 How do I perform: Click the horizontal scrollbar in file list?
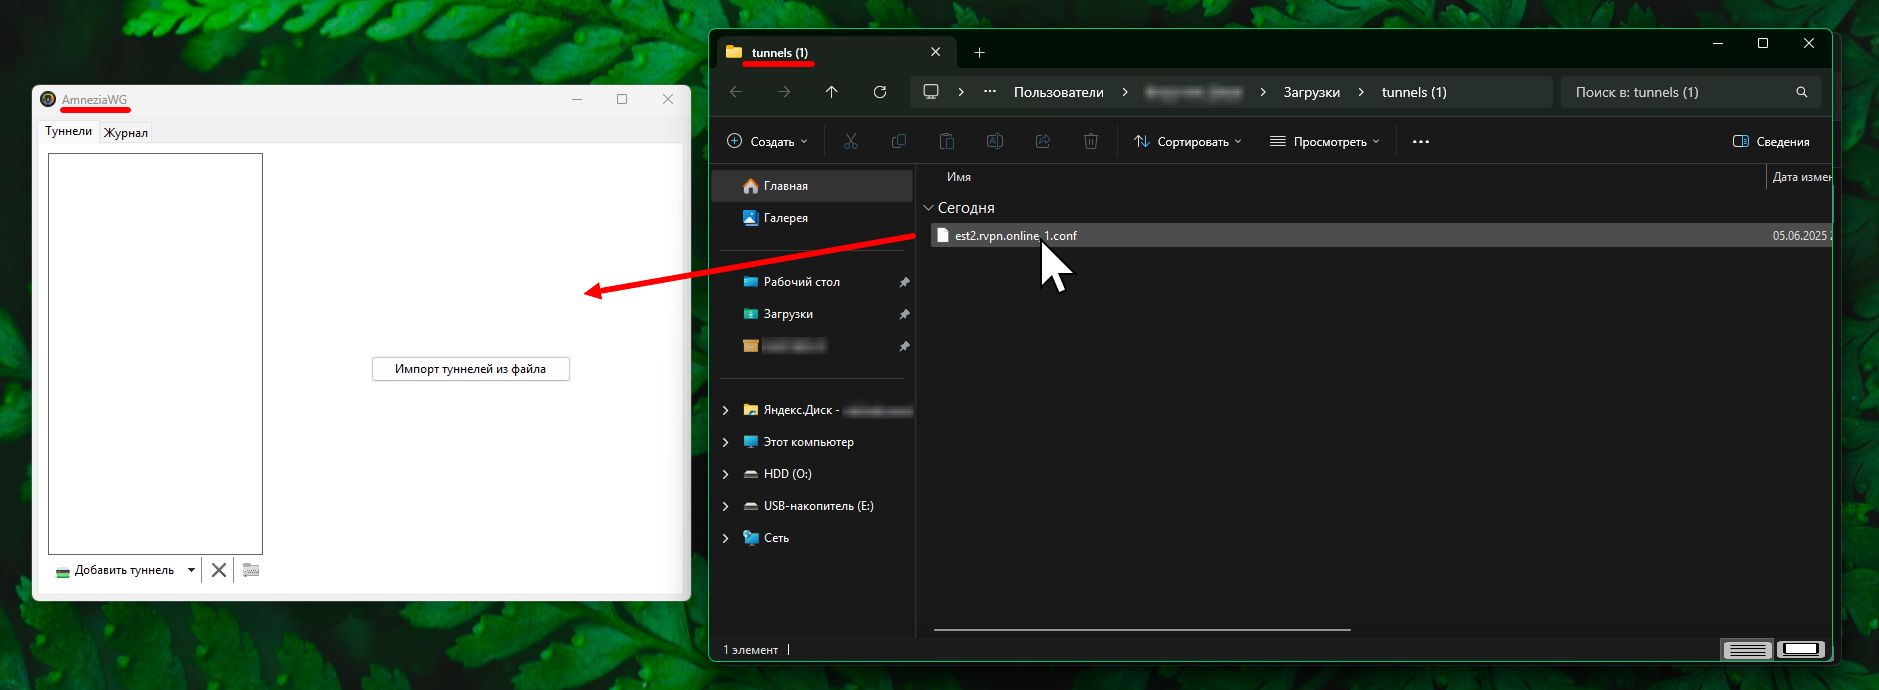point(1141,630)
